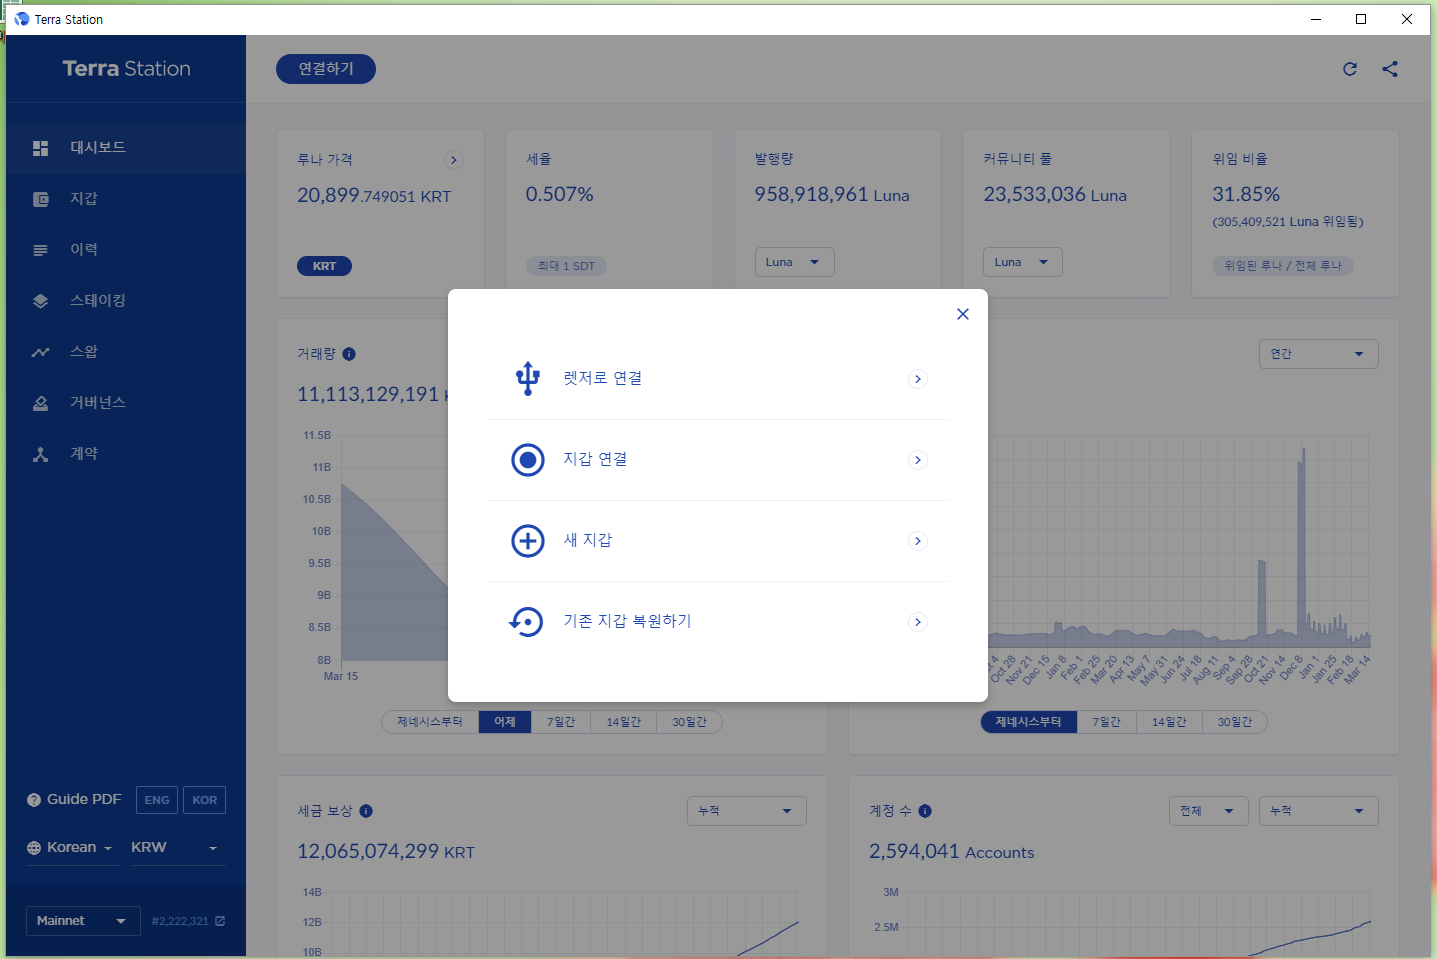Image resolution: width=1437 pixels, height=959 pixels.
Task: Click the info icon next to 거래량
Action: click(349, 354)
